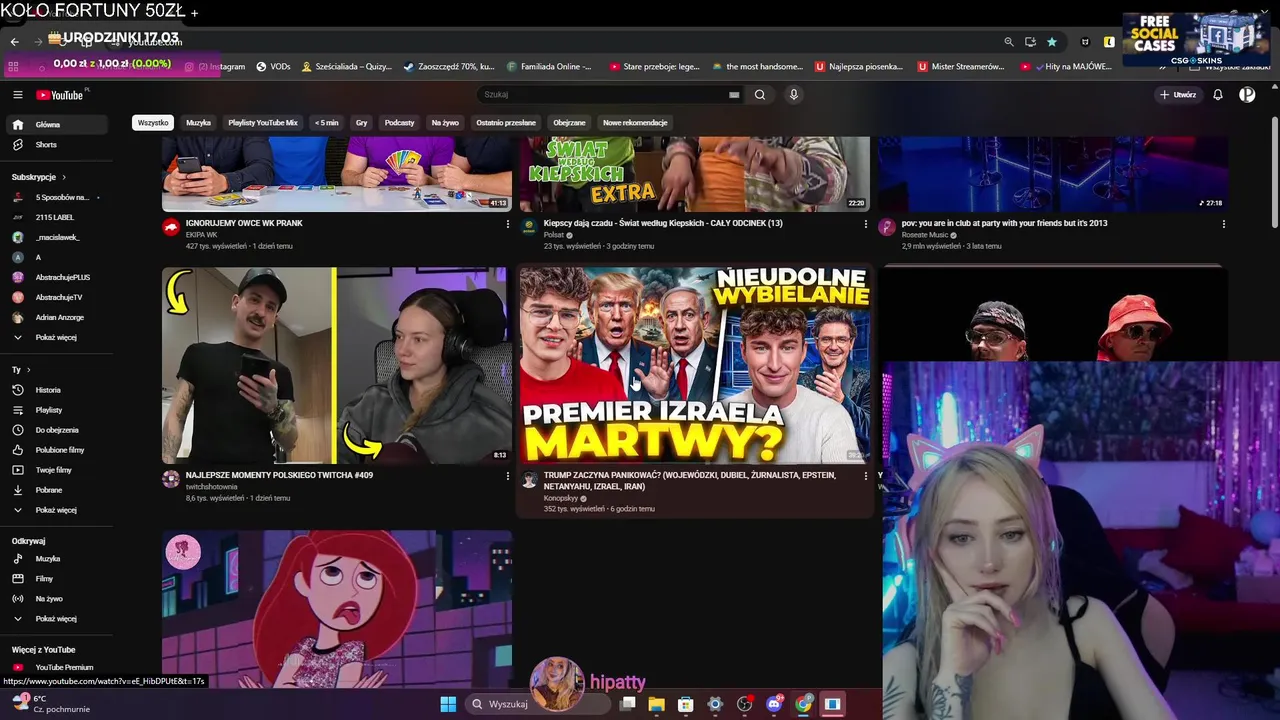Screen dimensions: 1280x720
Task: Open subscription 2115 LABEL
Action: 56,217
